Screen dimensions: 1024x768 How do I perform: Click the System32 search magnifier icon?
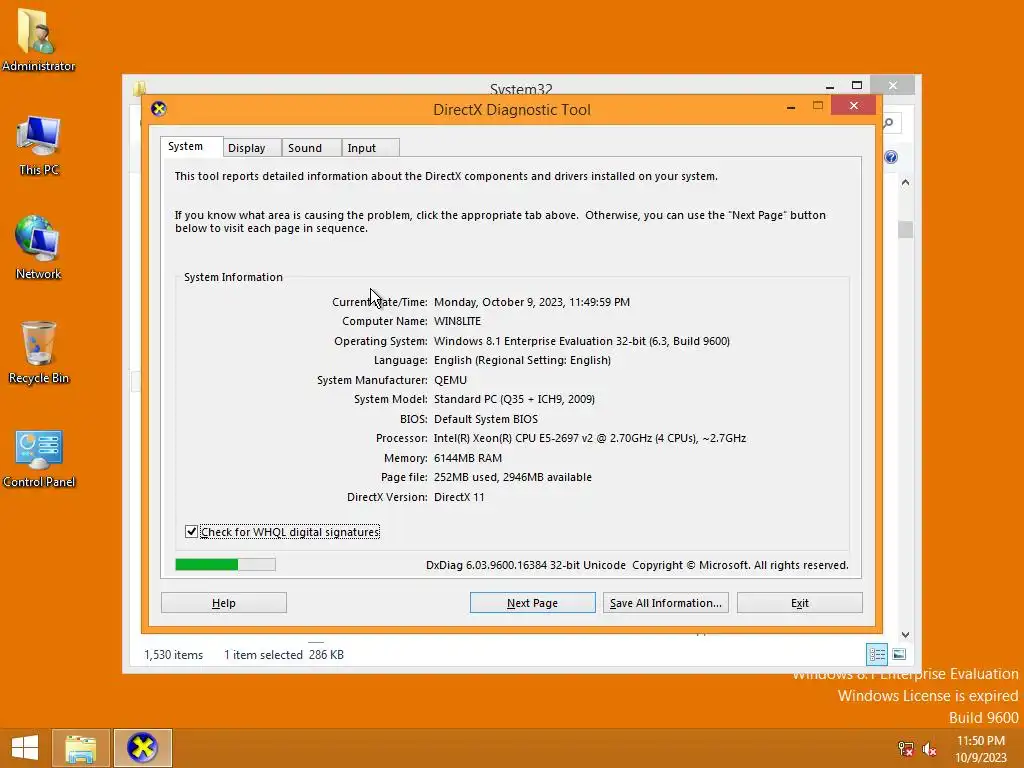pyautogui.click(x=889, y=123)
